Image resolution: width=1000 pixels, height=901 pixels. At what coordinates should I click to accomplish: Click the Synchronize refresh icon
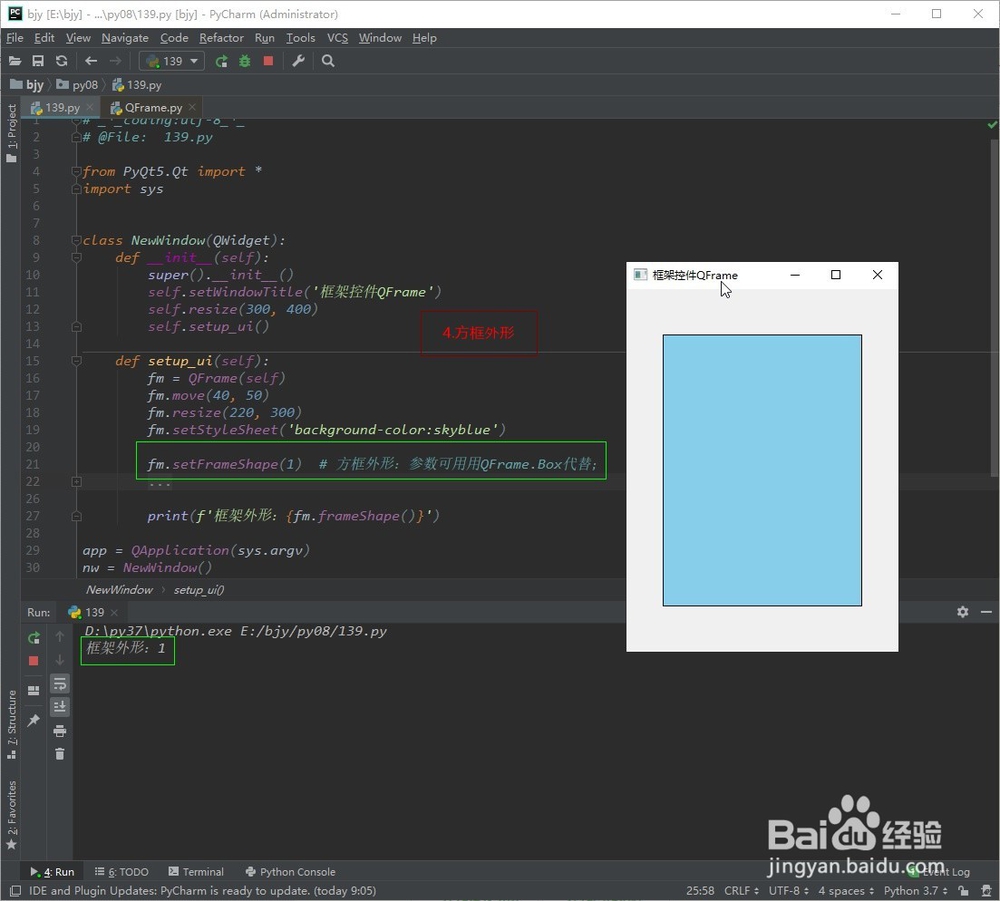[x=61, y=61]
